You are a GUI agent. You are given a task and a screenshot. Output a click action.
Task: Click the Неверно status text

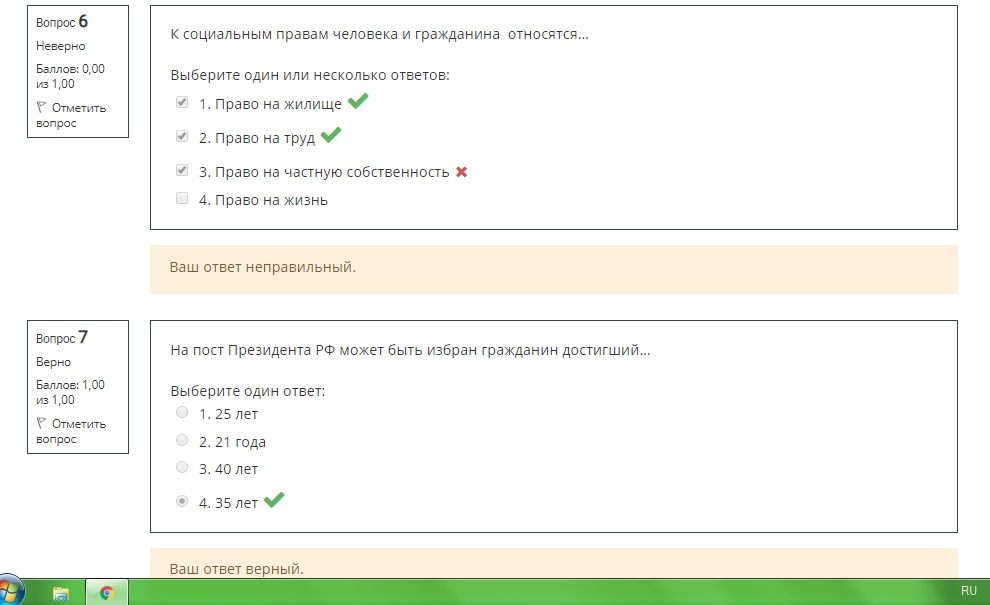[61, 46]
